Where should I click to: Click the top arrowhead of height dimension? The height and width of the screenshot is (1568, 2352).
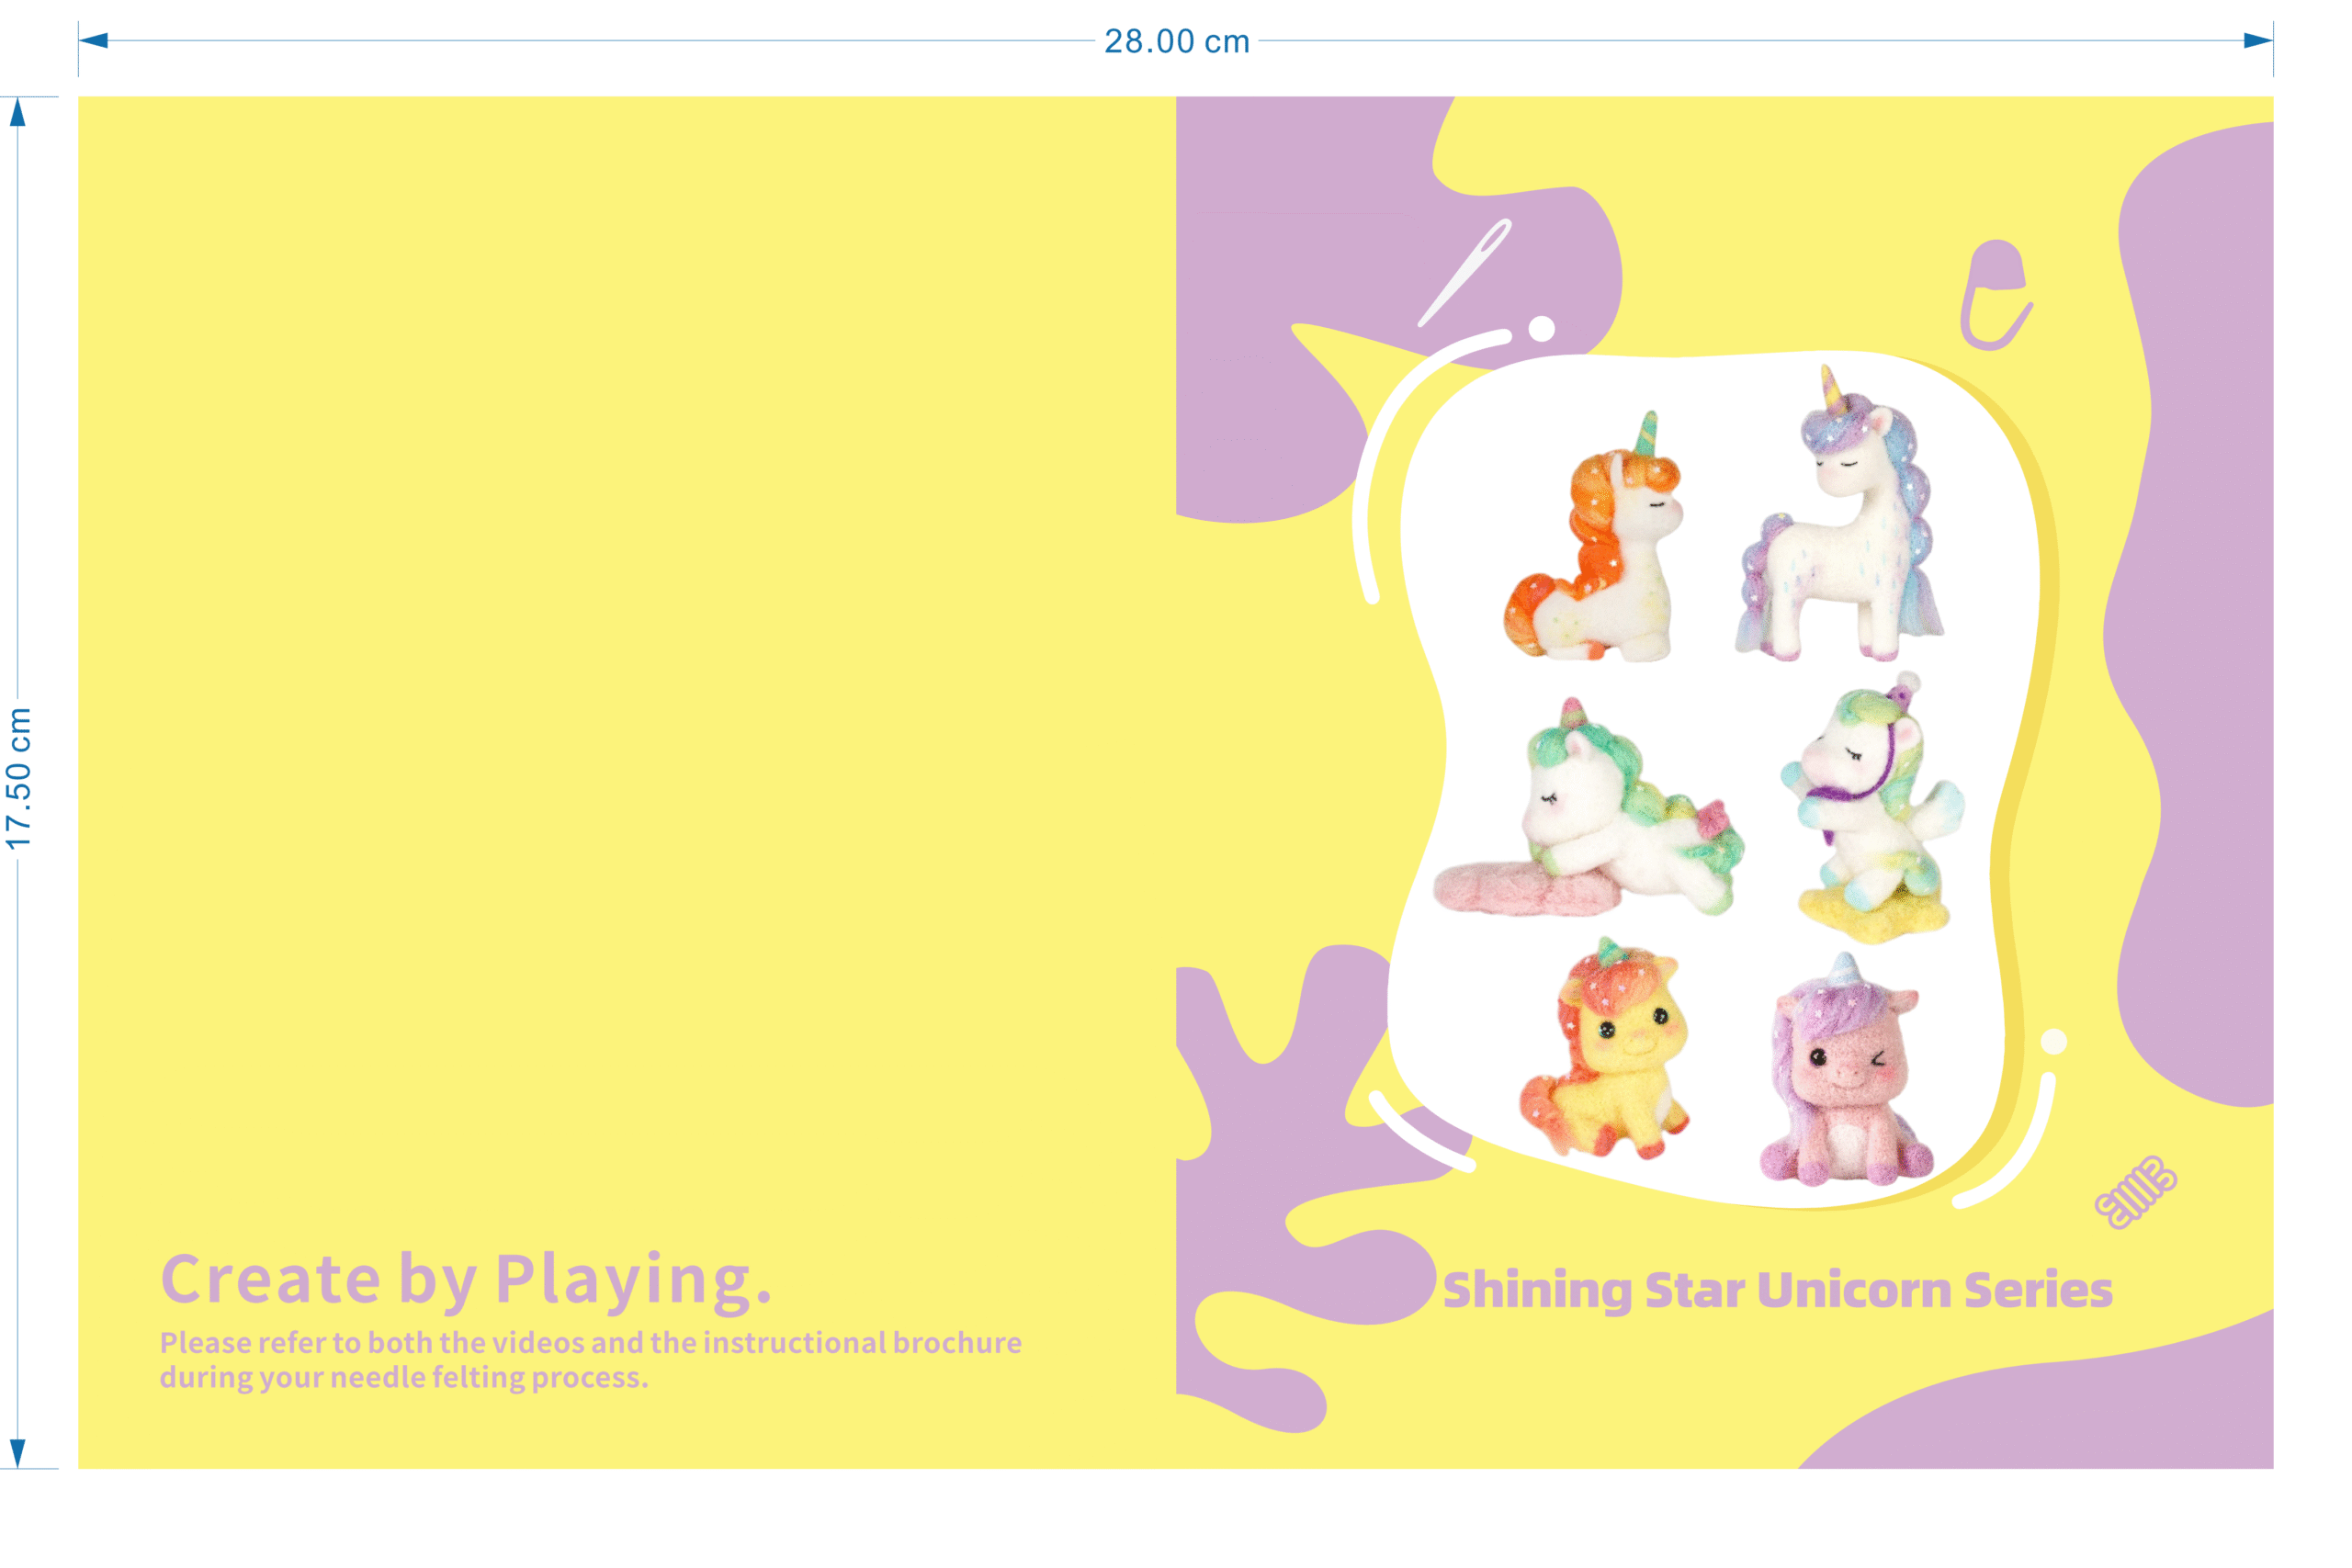(x=17, y=112)
